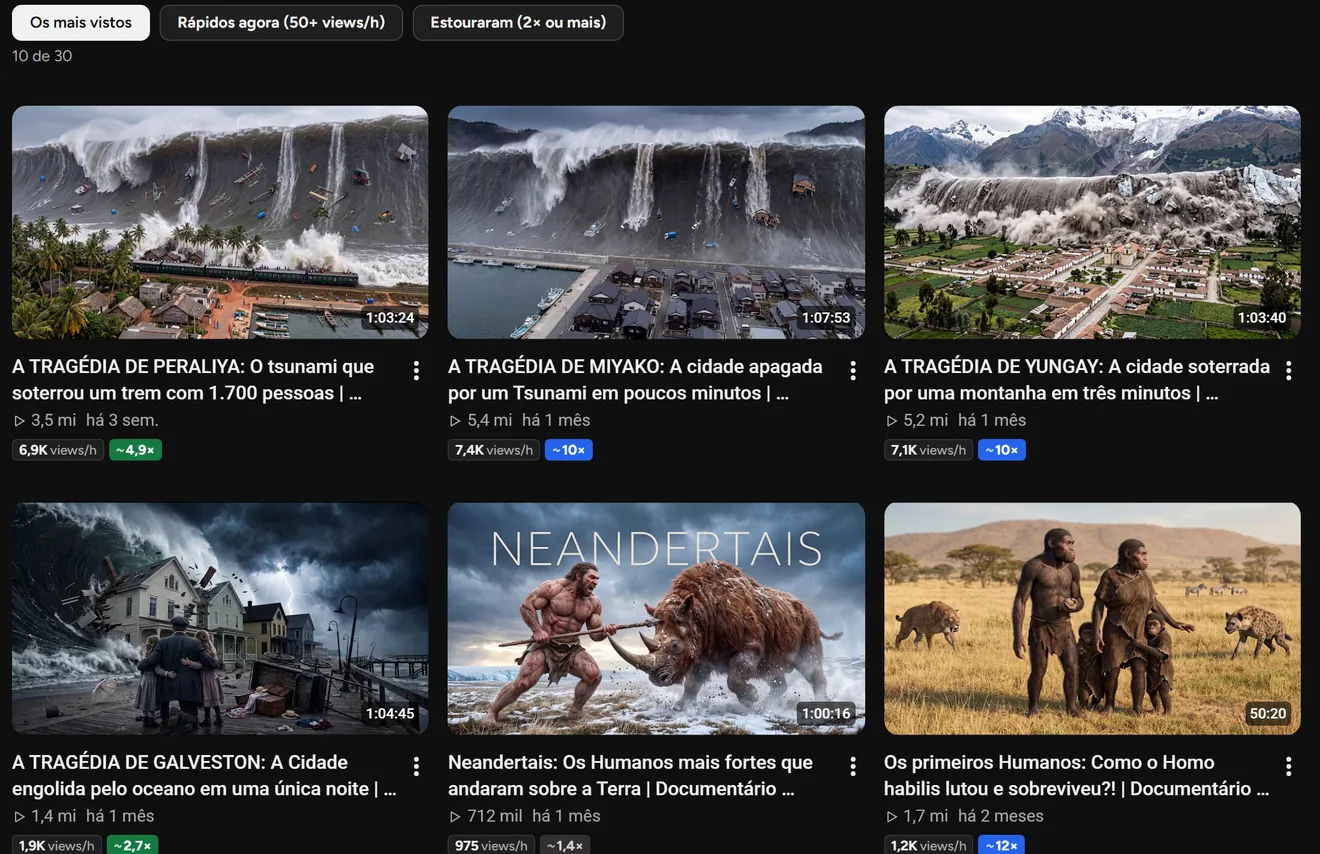This screenshot has width=1320, height=854.
Task: Click the '6,9K views/h' badge
Action: click(x=58, y=450)
